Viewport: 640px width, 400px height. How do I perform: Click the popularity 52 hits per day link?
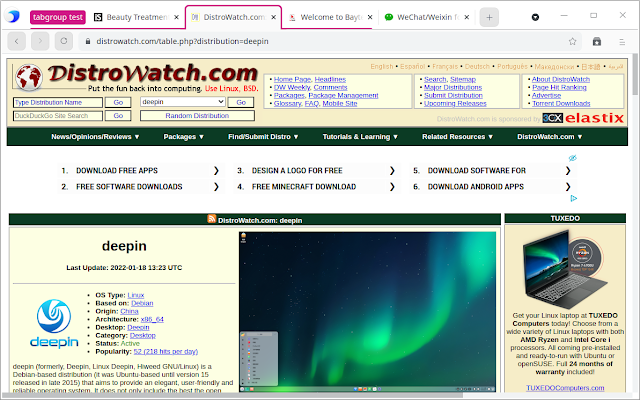click(x=165, y=351)
